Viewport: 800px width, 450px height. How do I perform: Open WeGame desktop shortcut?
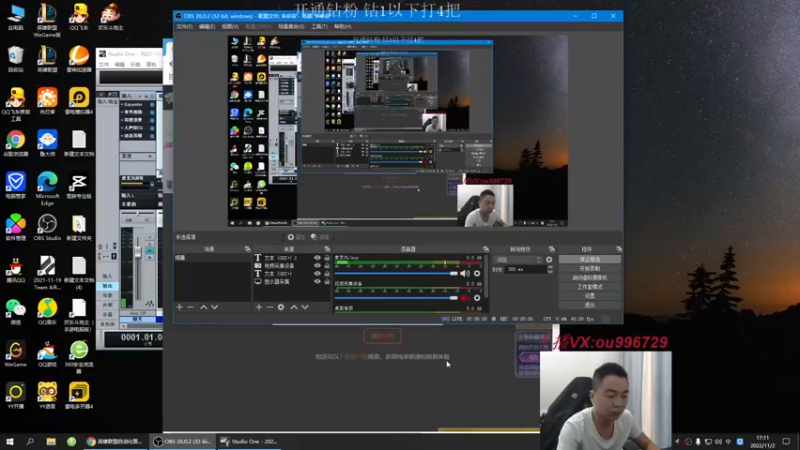16,354
